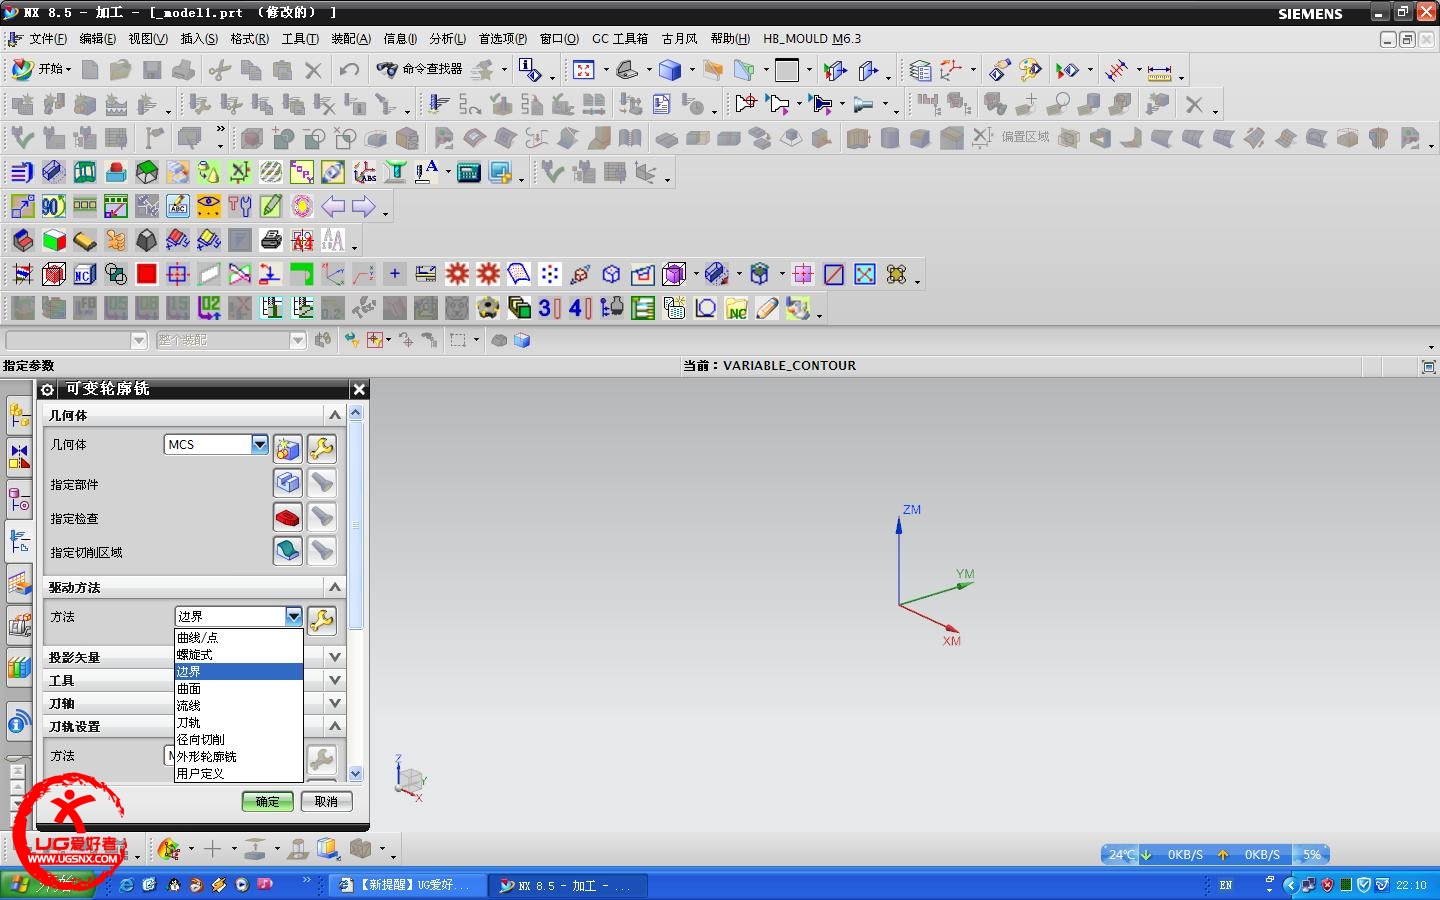Open the 整个装配 selection scope dropdown
The height and width of the screenshot is (900, 1440).
[298, 340]
